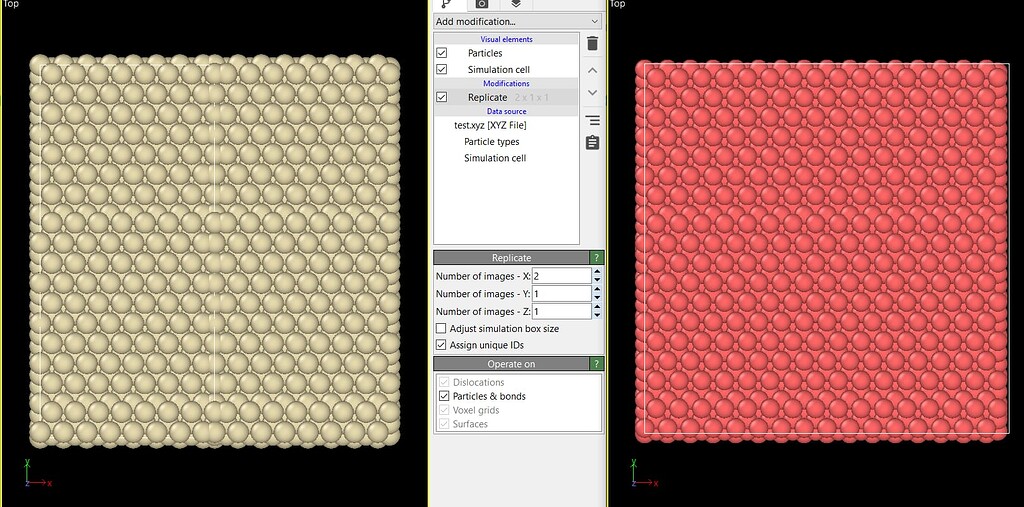Increase Number of images X with stepper
1024x507 pixels.
[597, 272]
